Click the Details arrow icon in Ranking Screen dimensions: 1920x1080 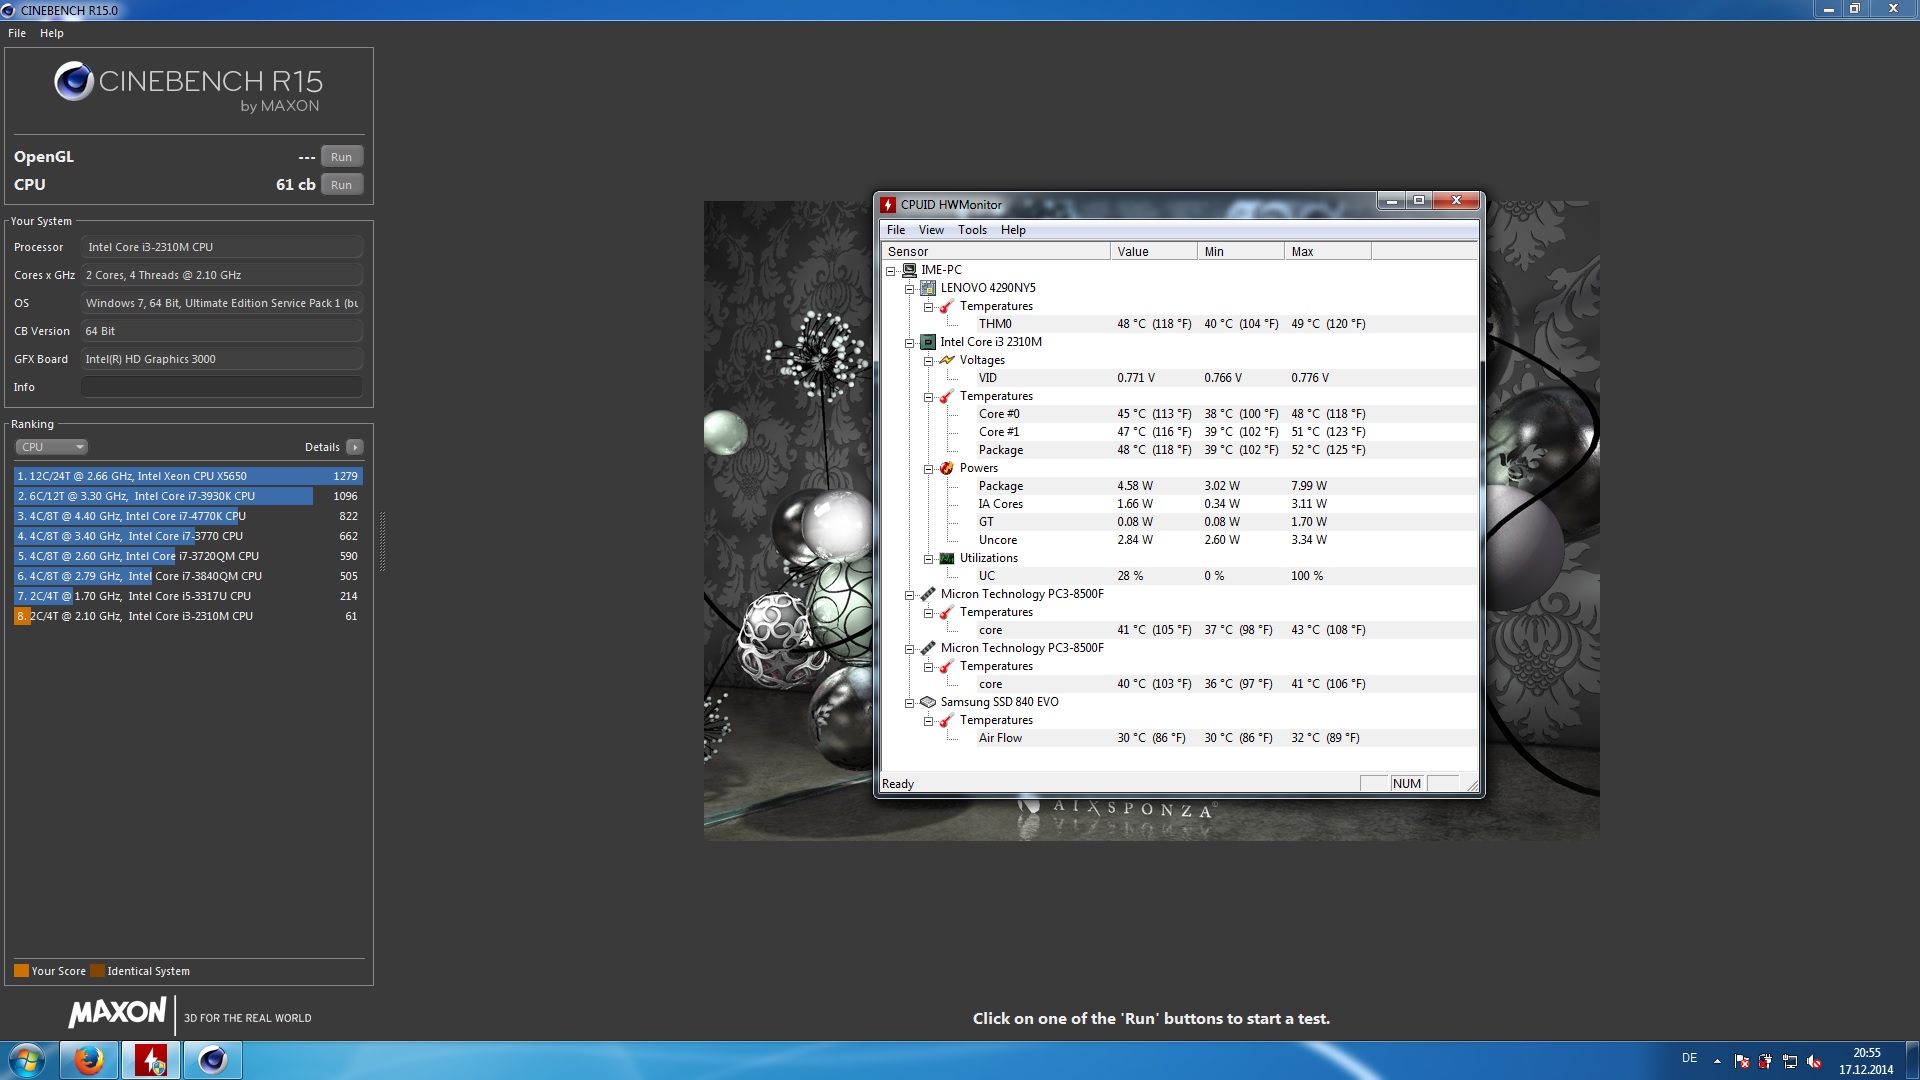(355, 447)
